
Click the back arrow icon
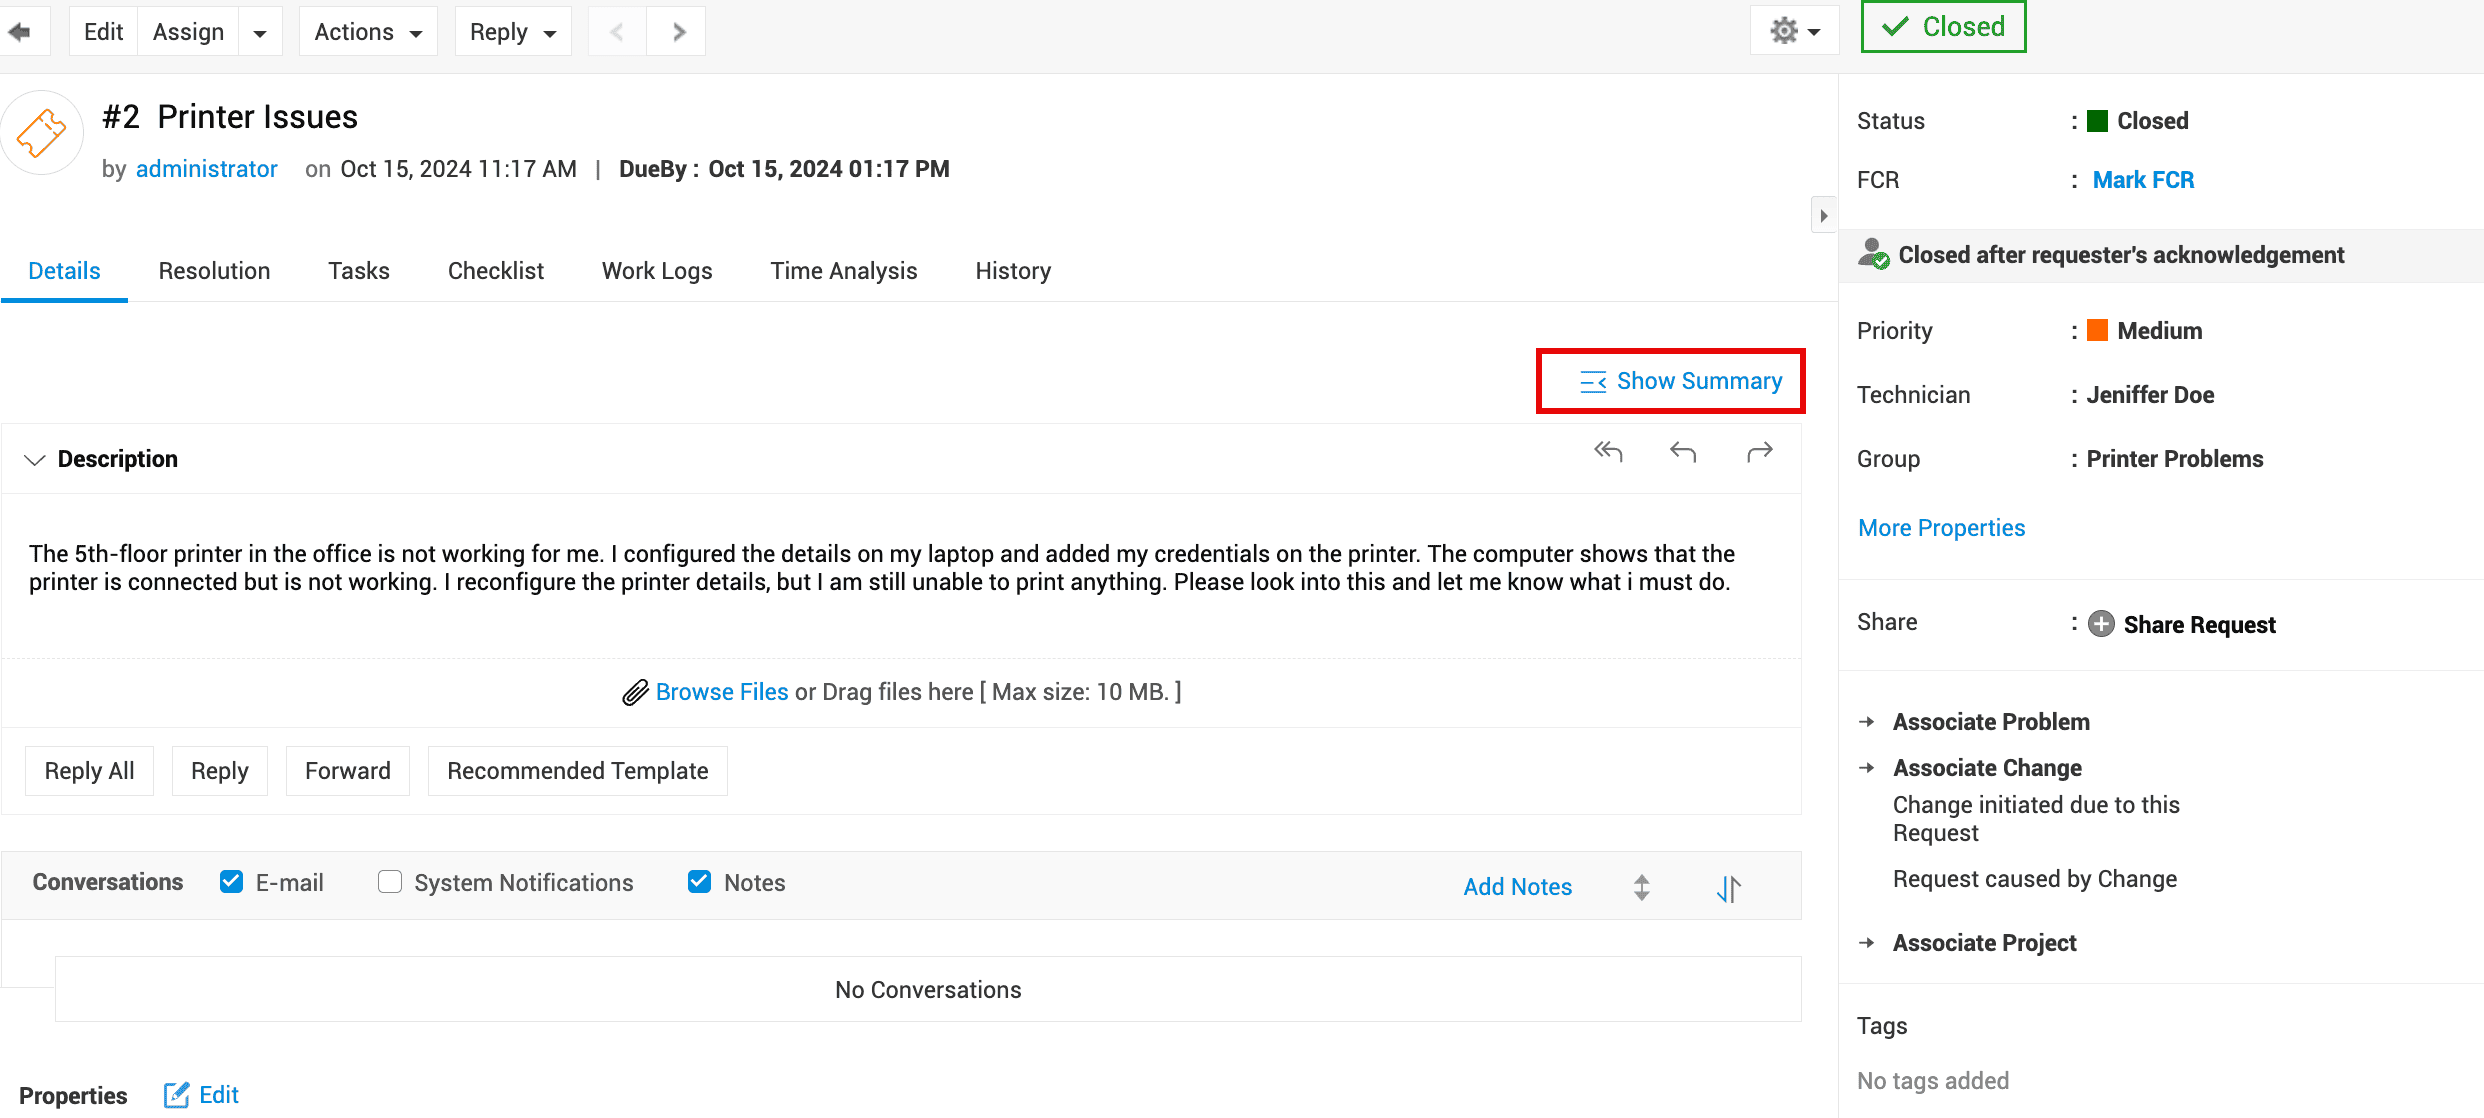(19, 32)
